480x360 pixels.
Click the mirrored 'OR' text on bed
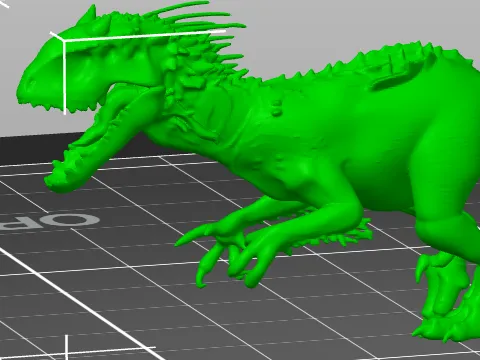[x=50, y=222]
